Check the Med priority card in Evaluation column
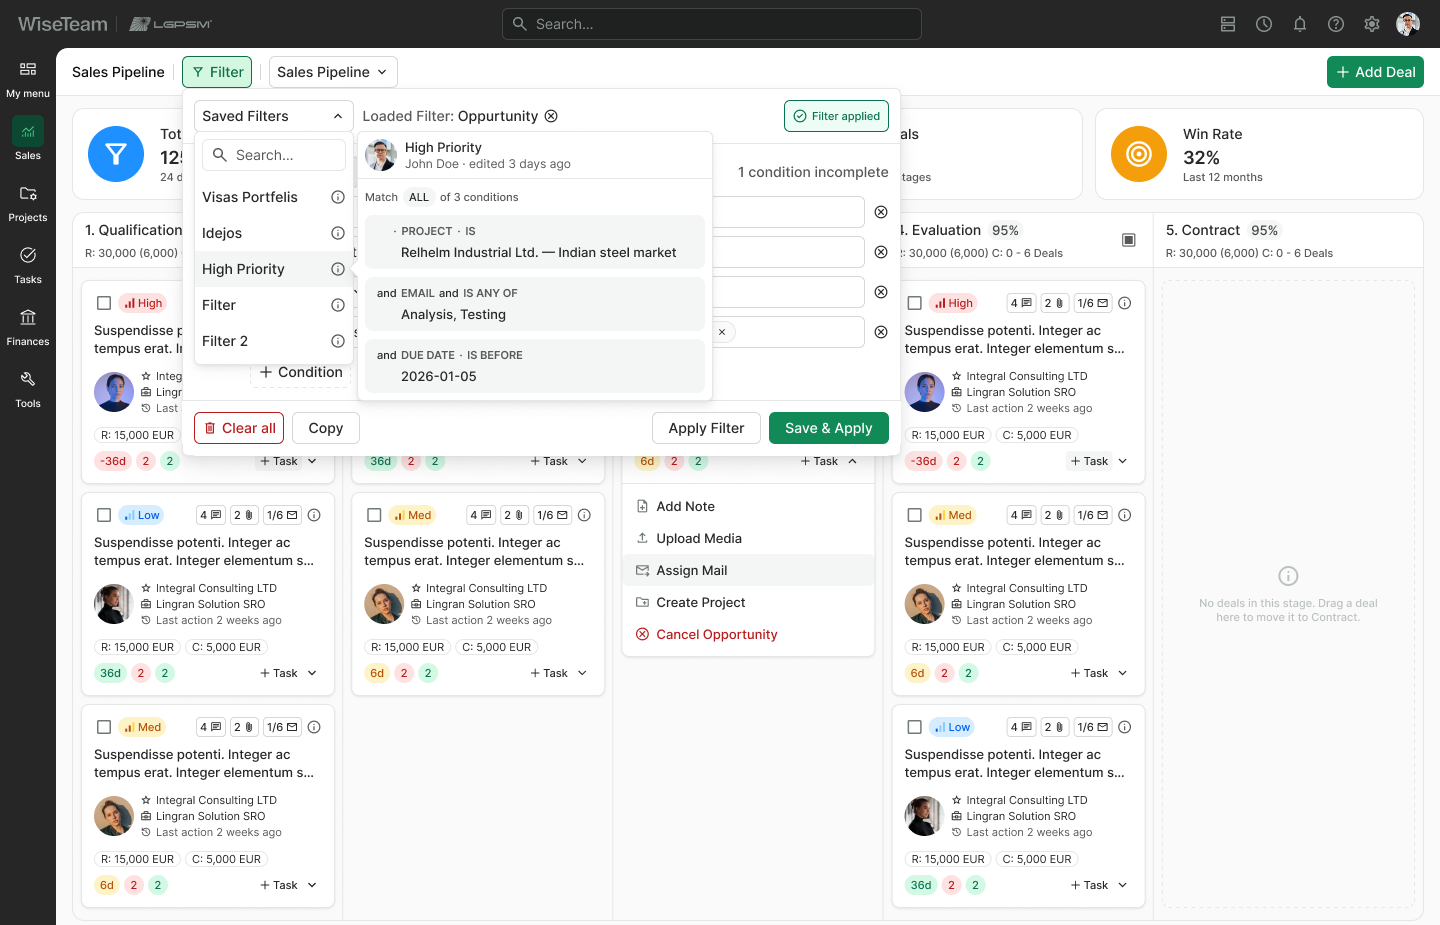The height and width of the screenshot is (925, 1440). pyautogui.click(x=914, y=515)
